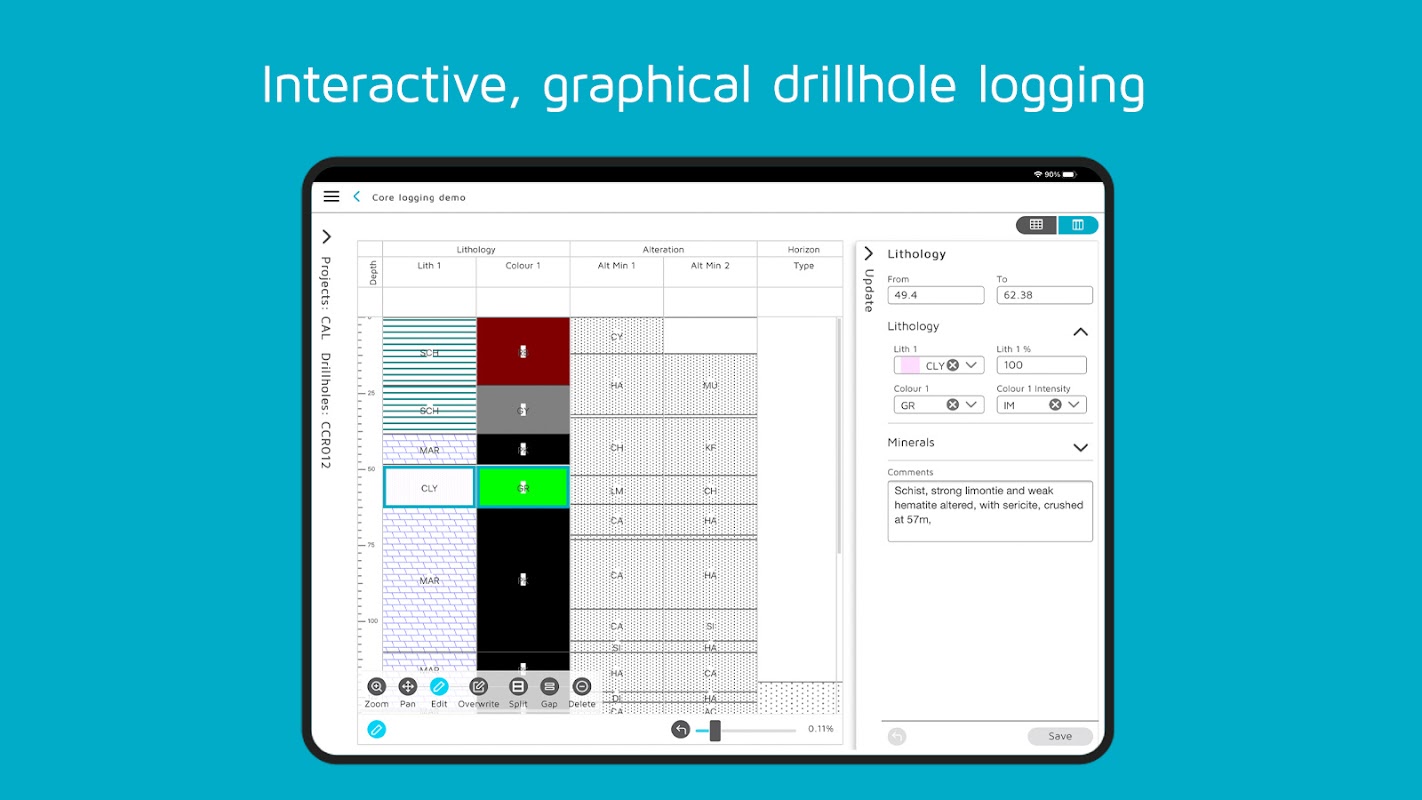Select the large MAR lithology interval
Viewport: 1422px width, 800px height.
point(429,580)
